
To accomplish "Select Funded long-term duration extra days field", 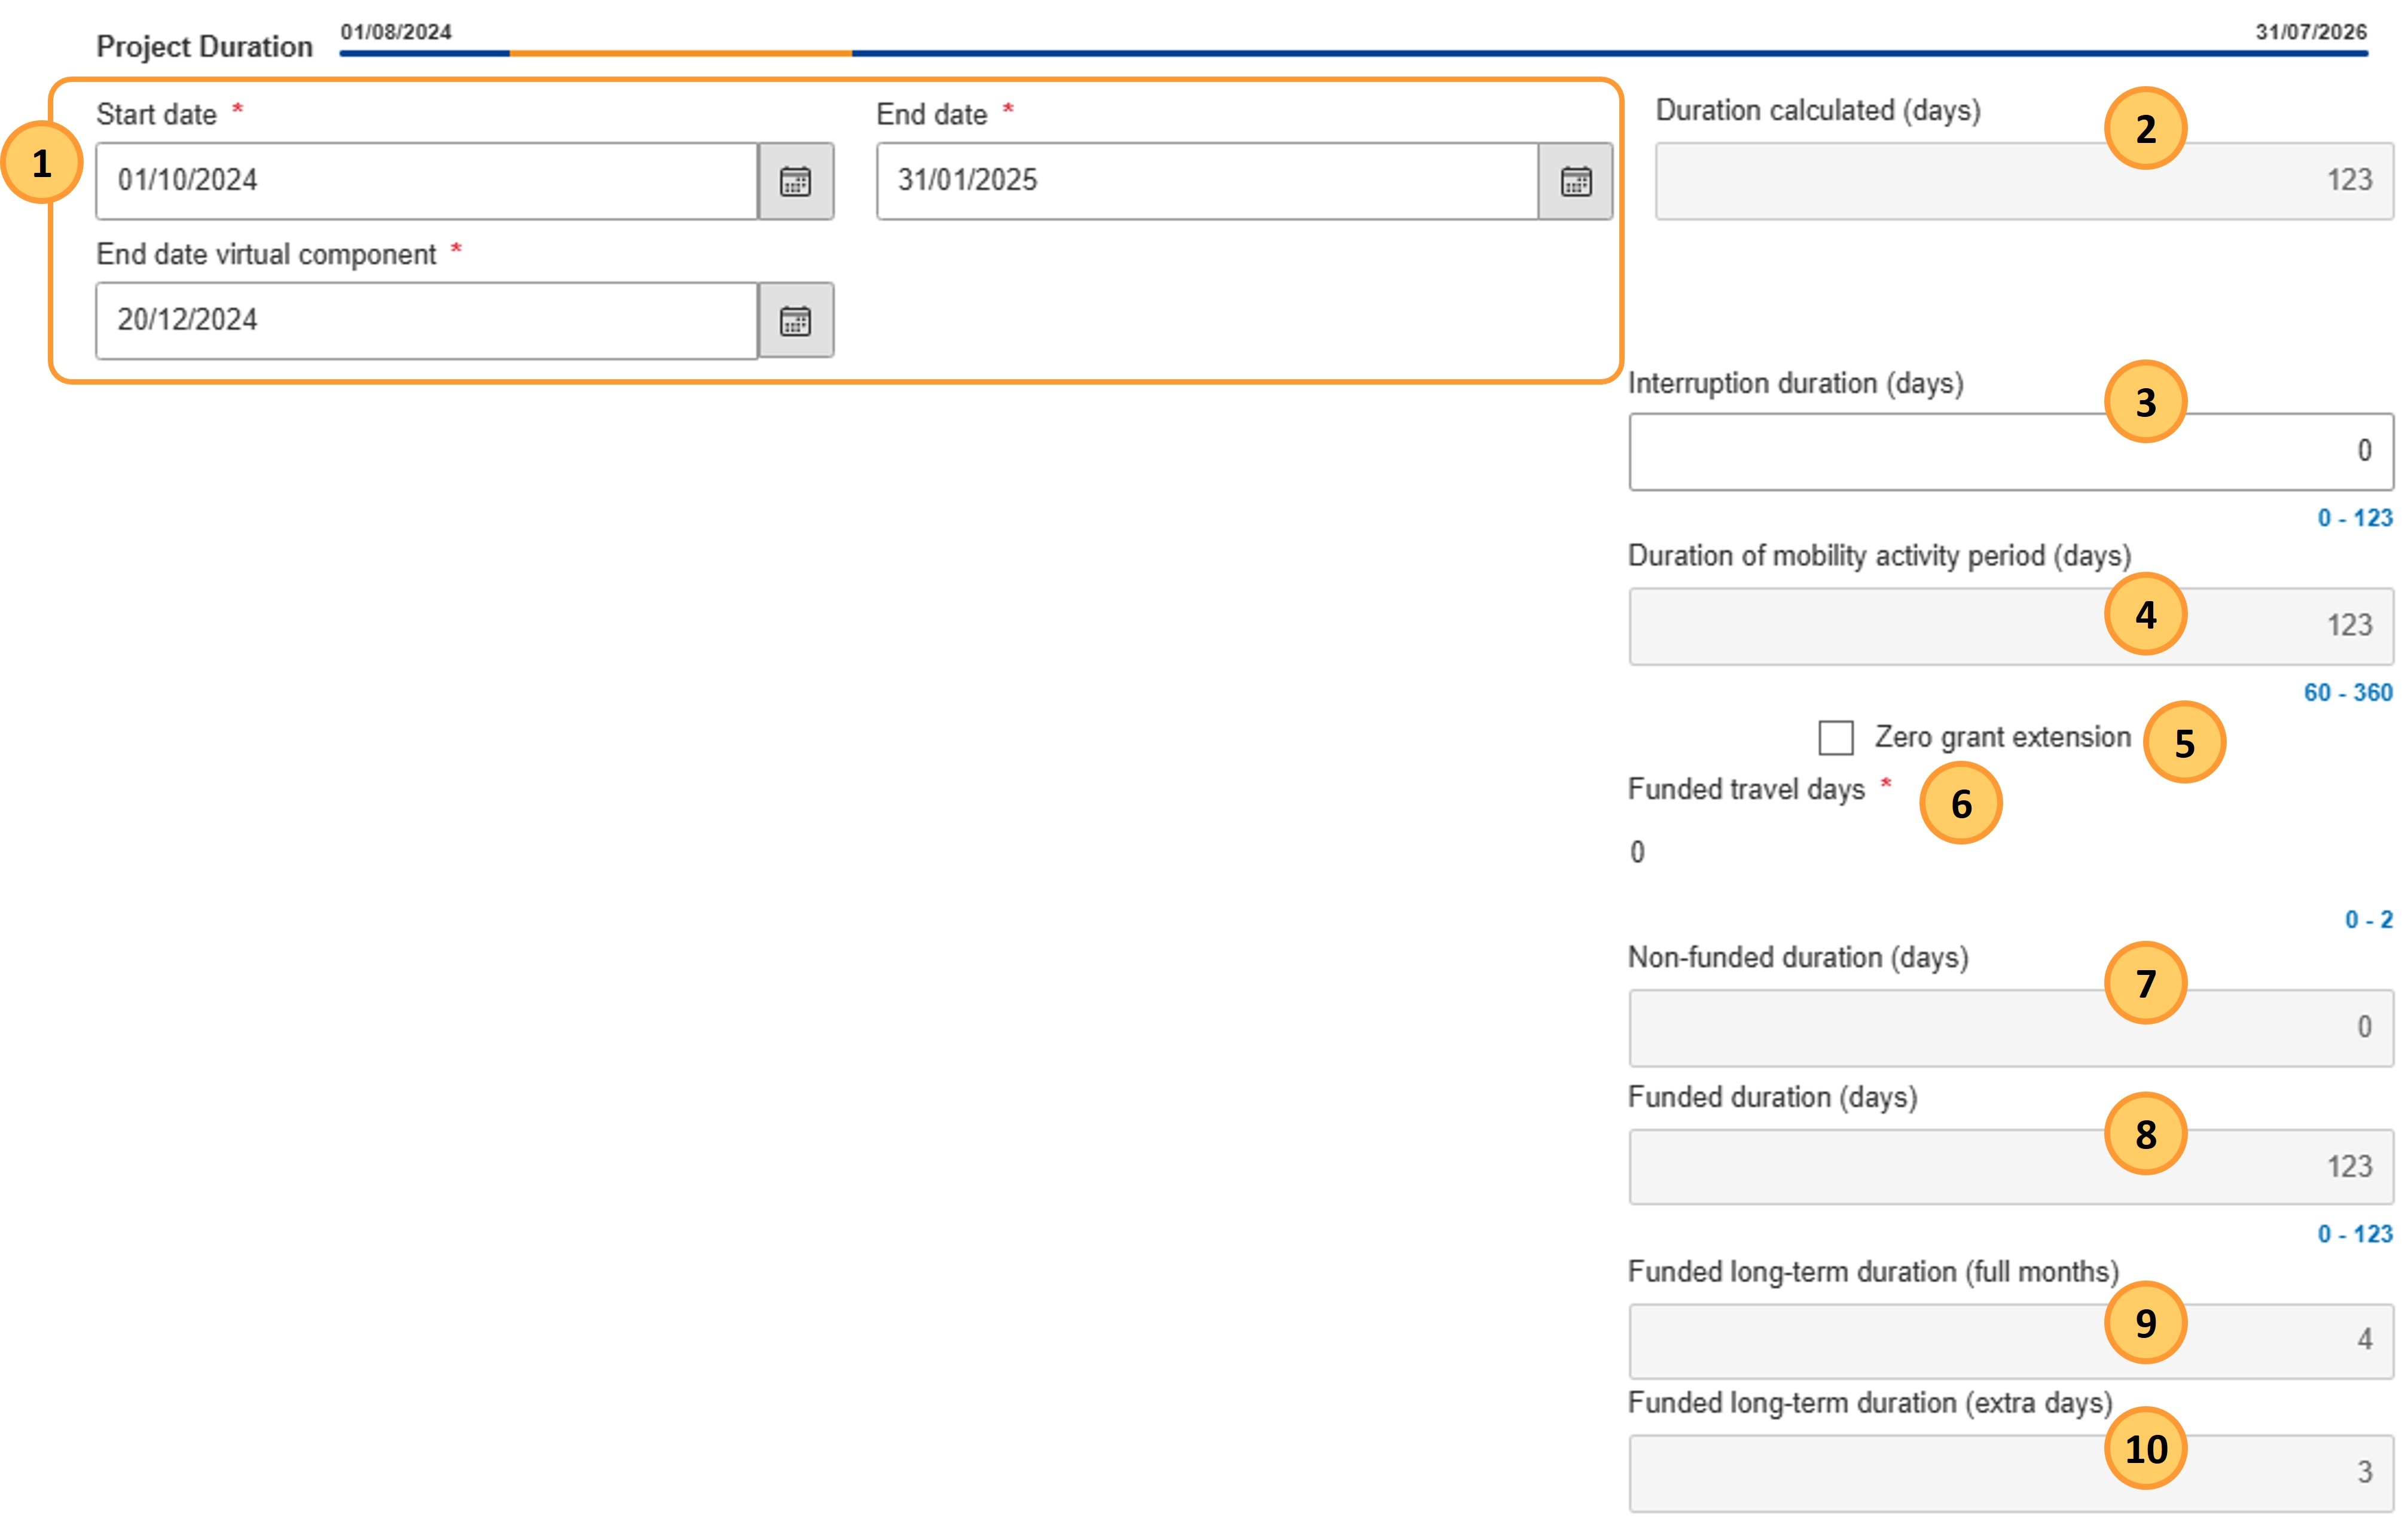I will click(x=2011, y=1473).
